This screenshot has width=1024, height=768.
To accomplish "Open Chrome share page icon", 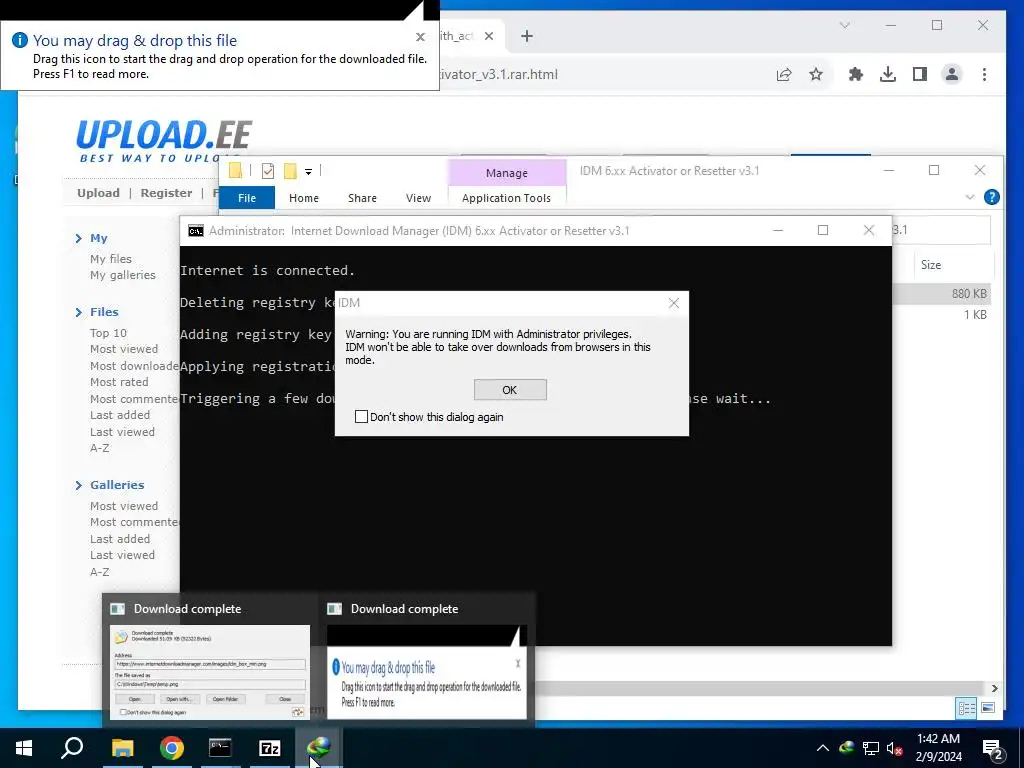I will point(784,74).
